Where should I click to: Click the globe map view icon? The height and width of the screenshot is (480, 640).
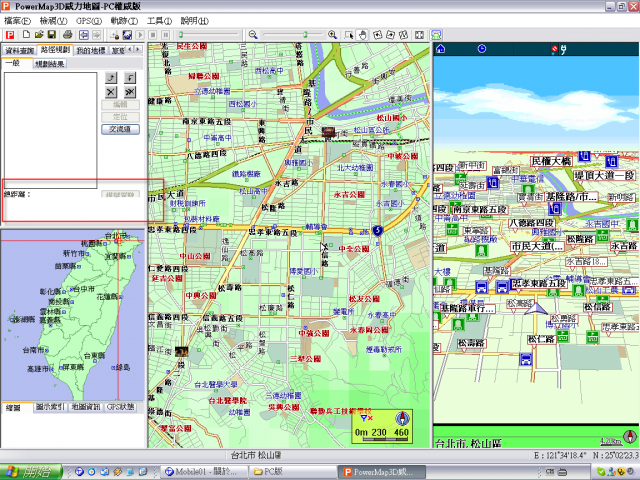point(127,35)
